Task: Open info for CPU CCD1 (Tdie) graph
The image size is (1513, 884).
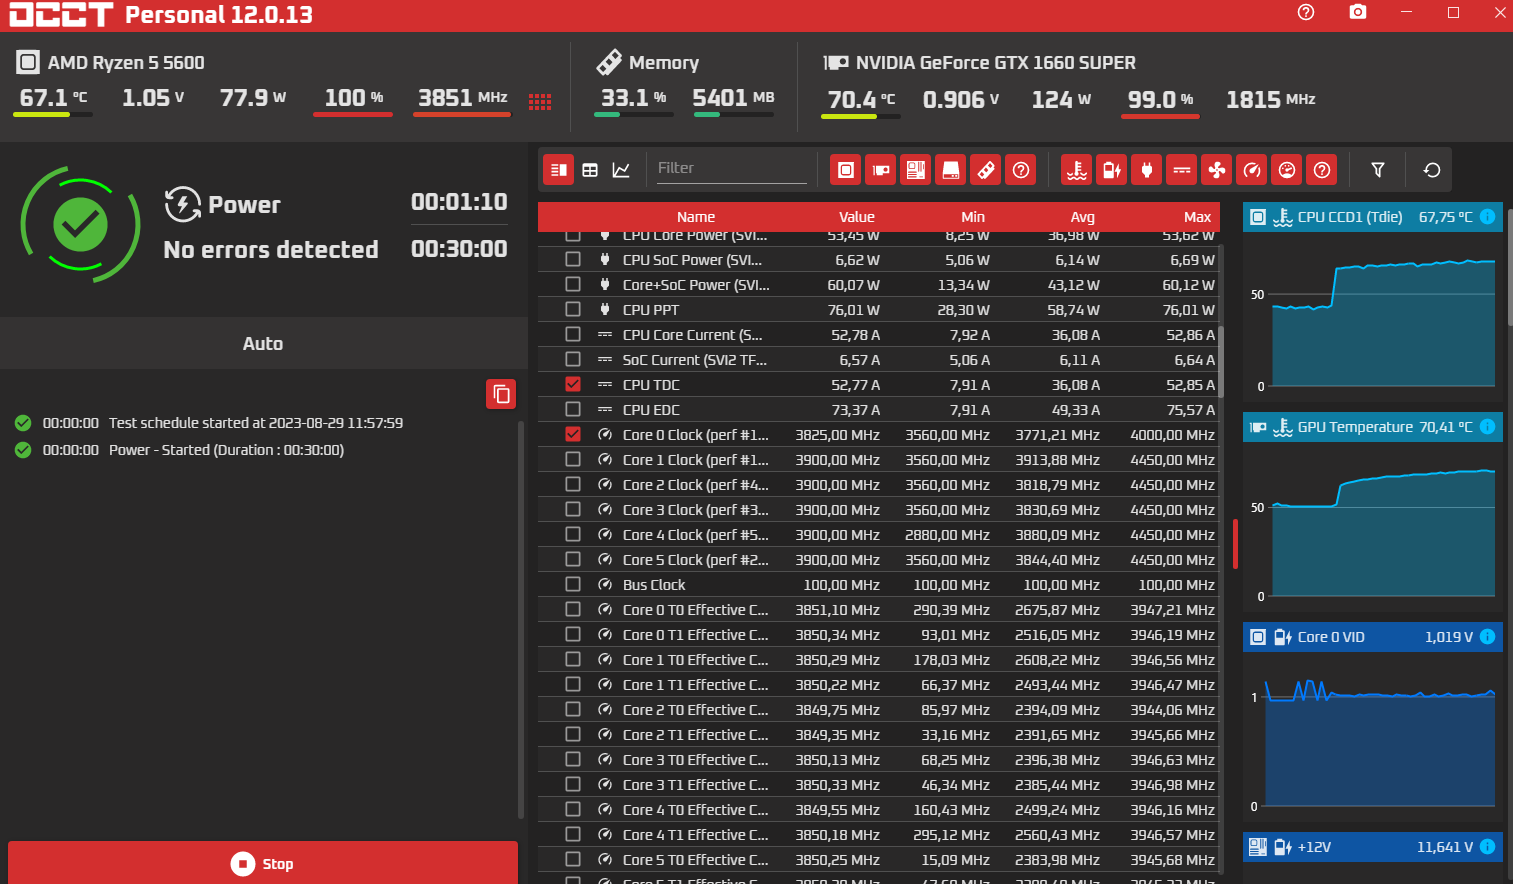Action: pyautogui.click(x=1487, y=217)
